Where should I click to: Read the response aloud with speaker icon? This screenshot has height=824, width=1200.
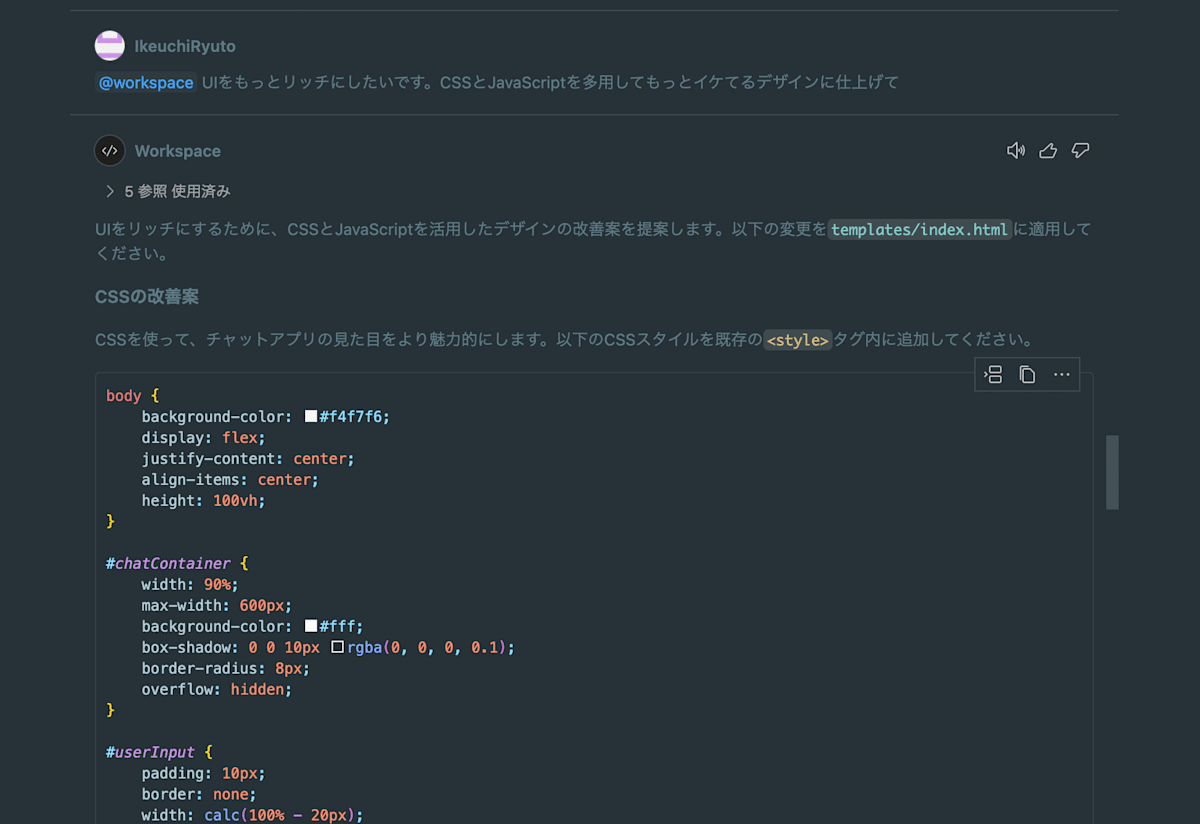pyautogui.click(x=1016, y=151)
